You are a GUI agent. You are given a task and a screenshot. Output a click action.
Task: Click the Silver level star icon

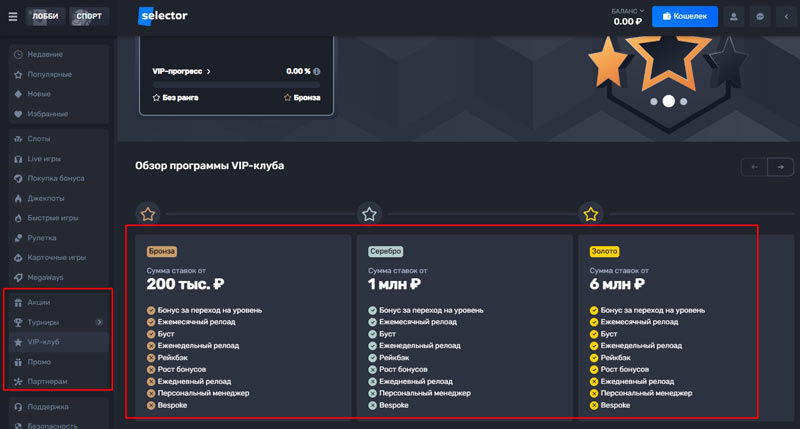click(x=369, y=213)
